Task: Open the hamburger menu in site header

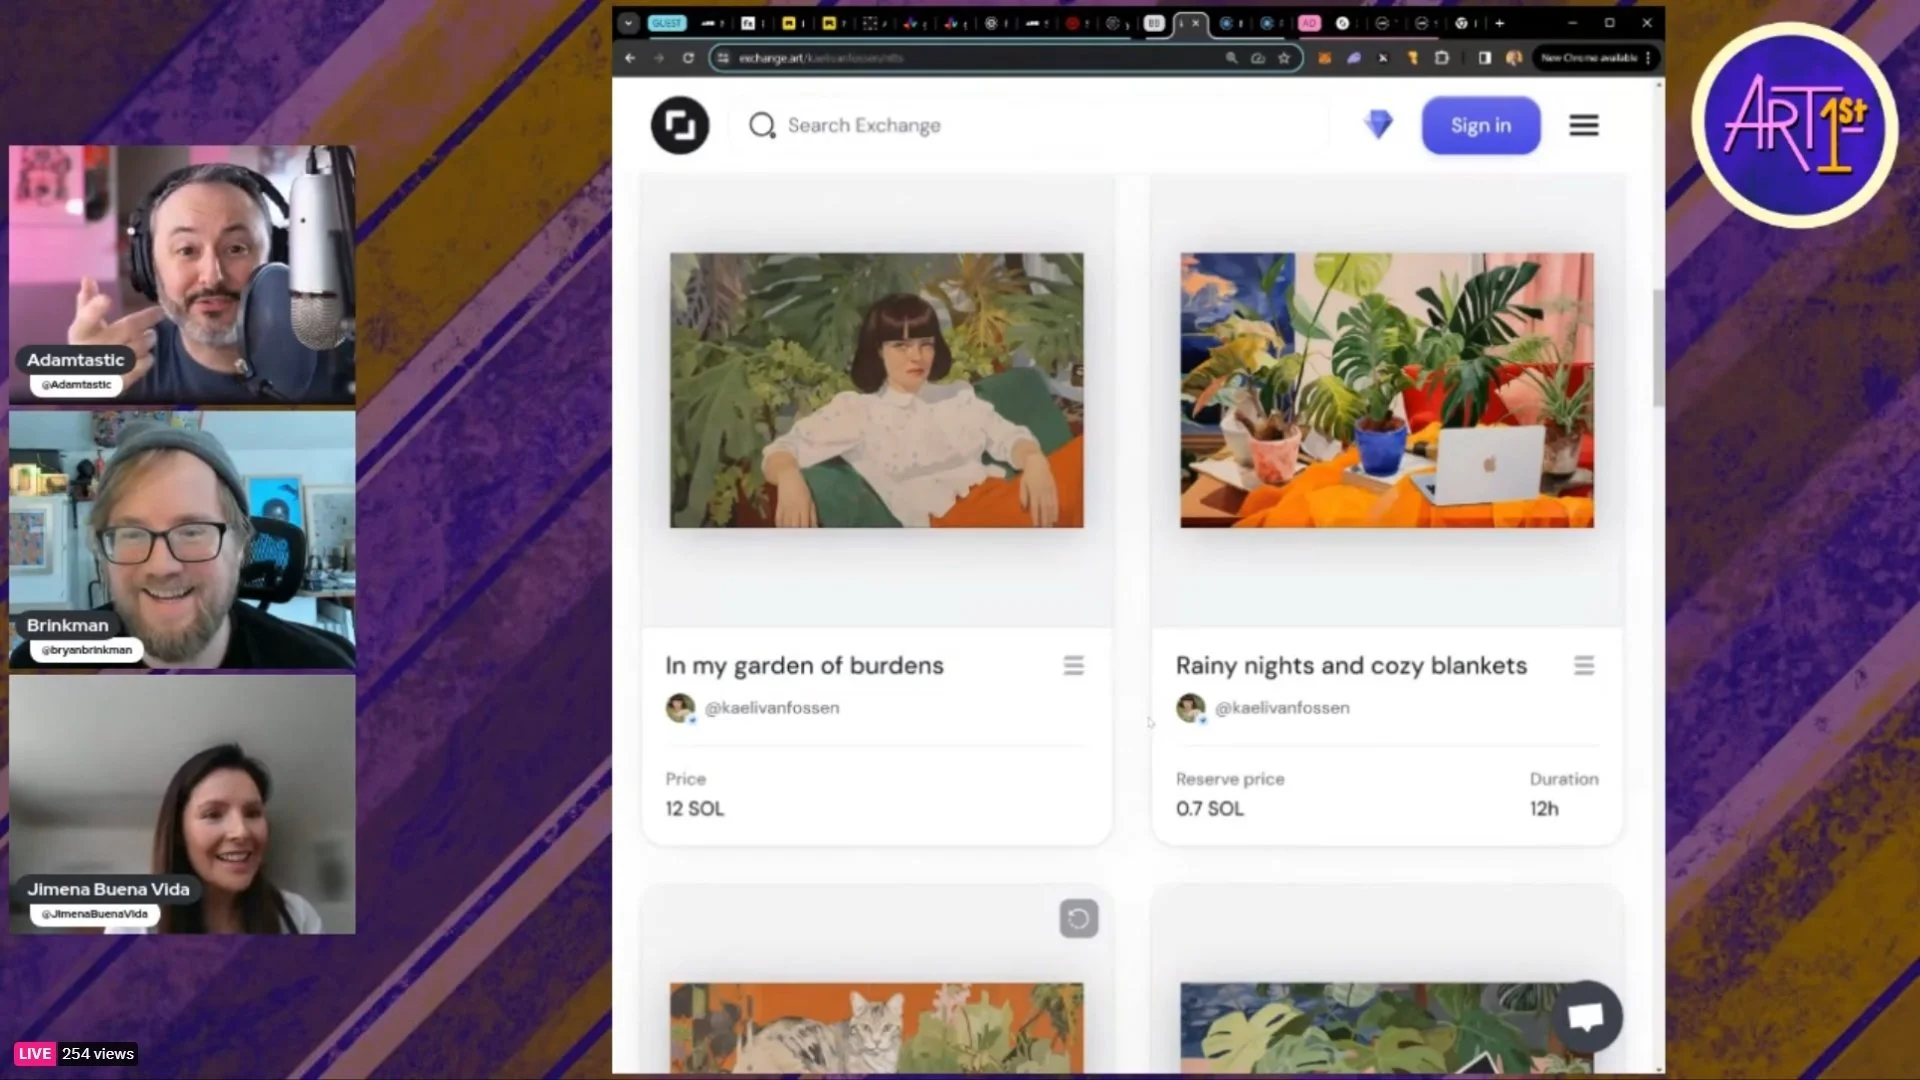Action: click(1583, 126)
